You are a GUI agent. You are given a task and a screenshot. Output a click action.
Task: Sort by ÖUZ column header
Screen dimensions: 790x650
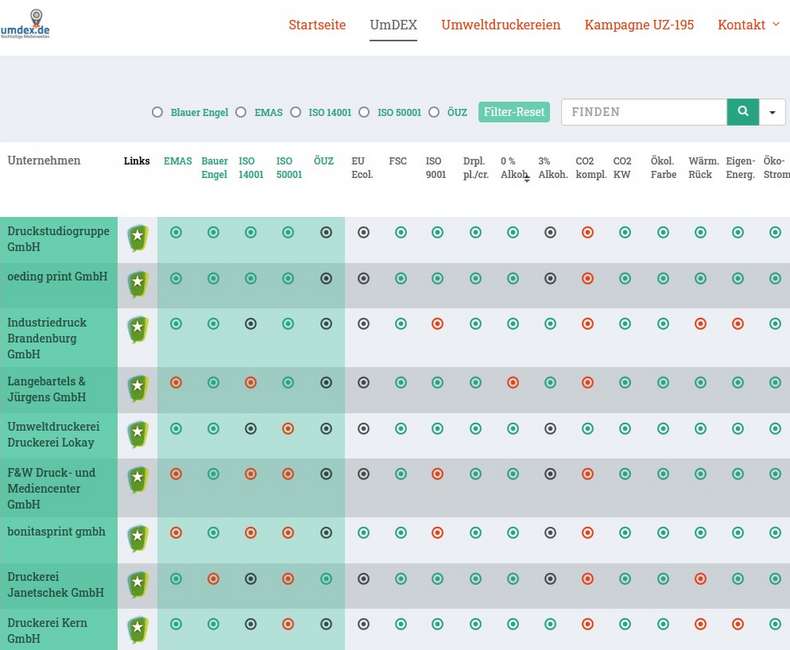click(323, 161)
